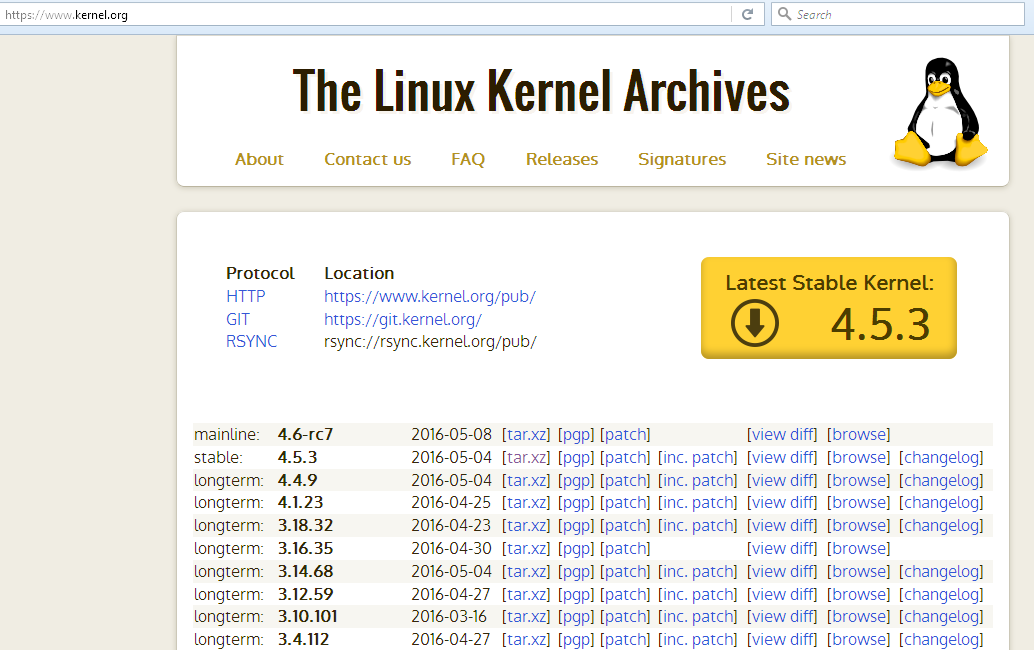Click browse for longterm 3.4.112
The height and width of the screenshot is (650, 1034).
(859, 639)
